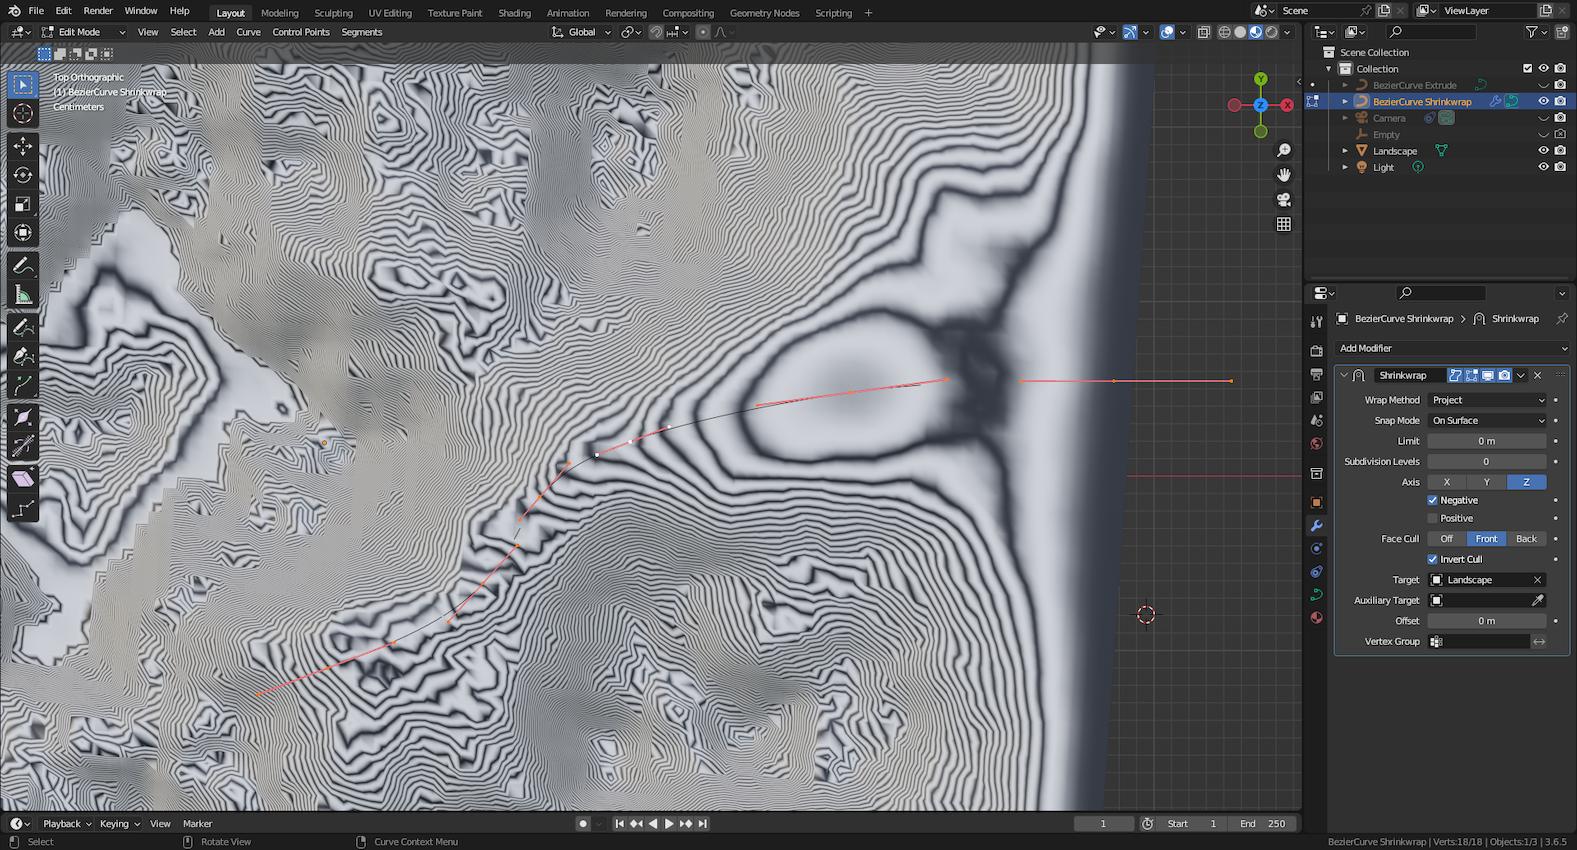
Task: Select the Annotate tool
Action: (x=22, y=266)
